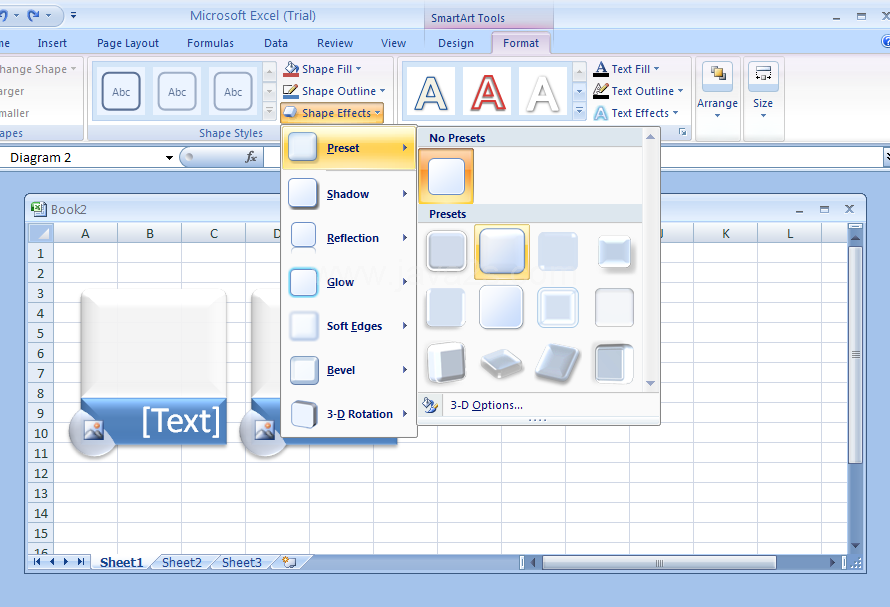Apply the first Abc shape style

point(121,91)
